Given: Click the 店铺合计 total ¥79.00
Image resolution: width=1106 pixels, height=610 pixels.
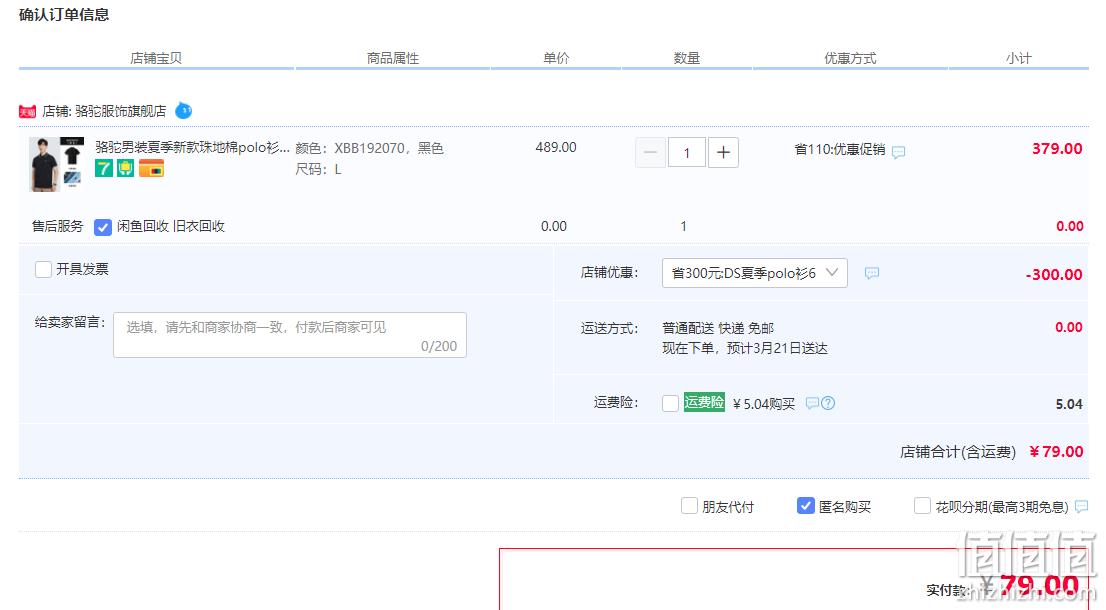Looking at the screenshot, I should click(x=1056, y=451).
